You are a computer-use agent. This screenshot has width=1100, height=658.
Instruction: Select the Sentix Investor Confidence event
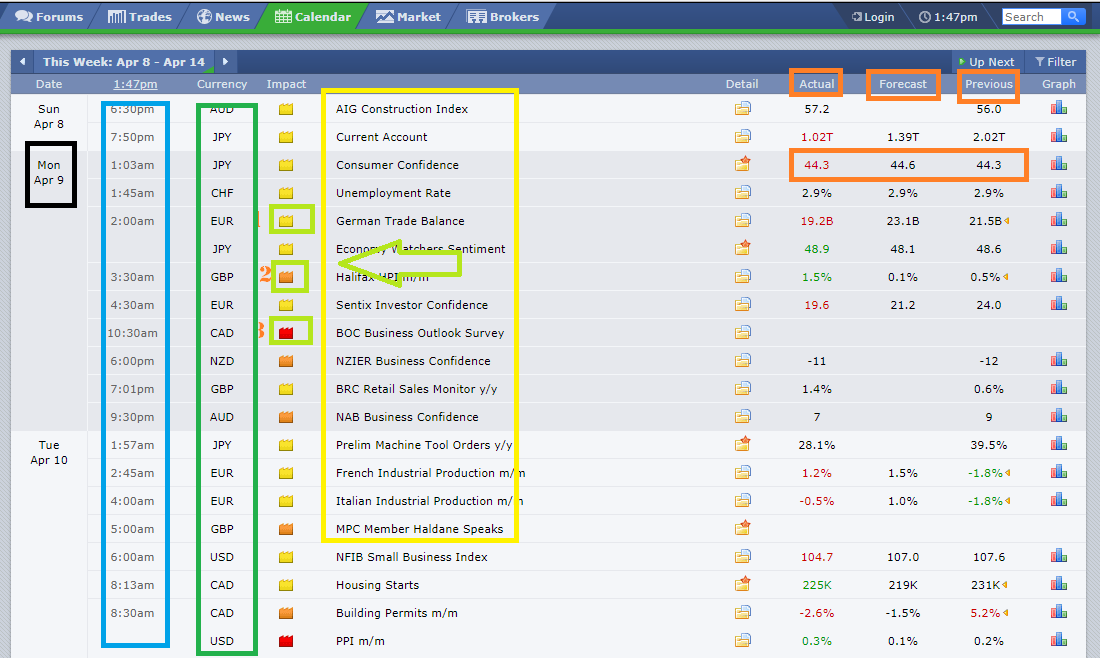[x=411, y=305]
